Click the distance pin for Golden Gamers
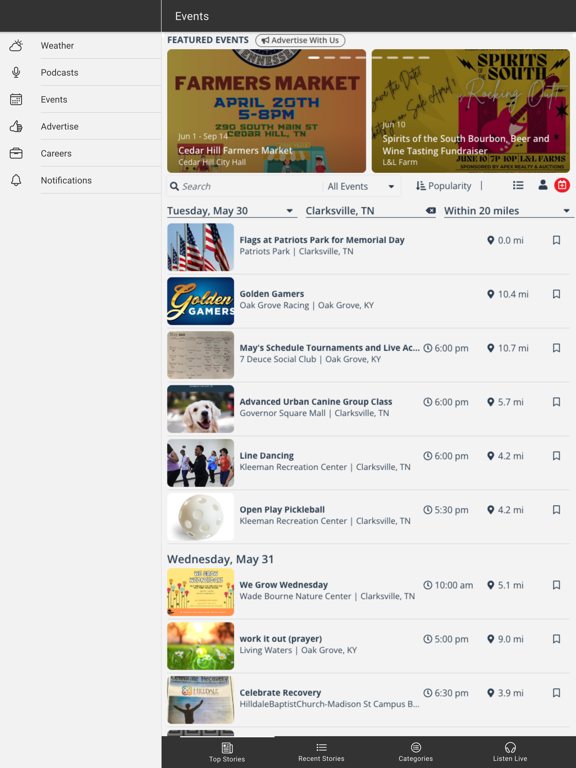This screenshot has height=768, width=576. (490, 294)
